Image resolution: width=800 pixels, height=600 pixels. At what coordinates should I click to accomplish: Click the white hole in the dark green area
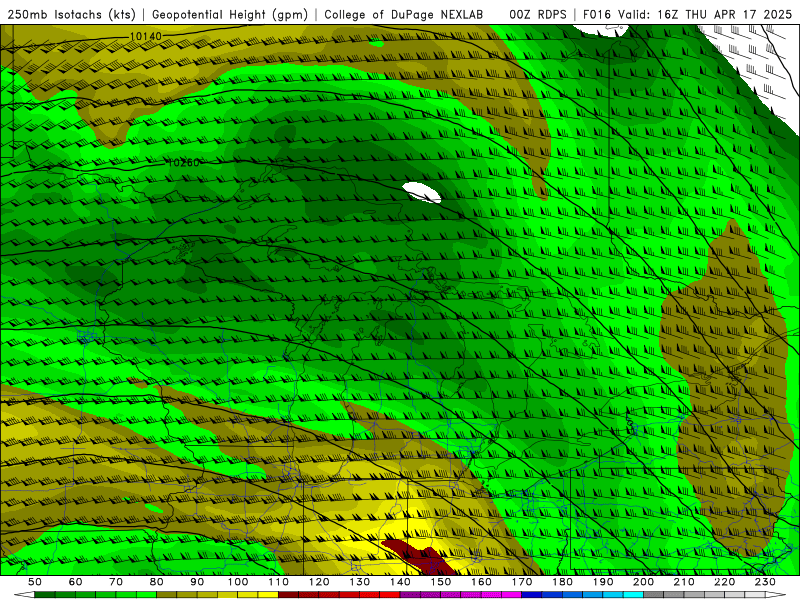[x=421, y=192]
